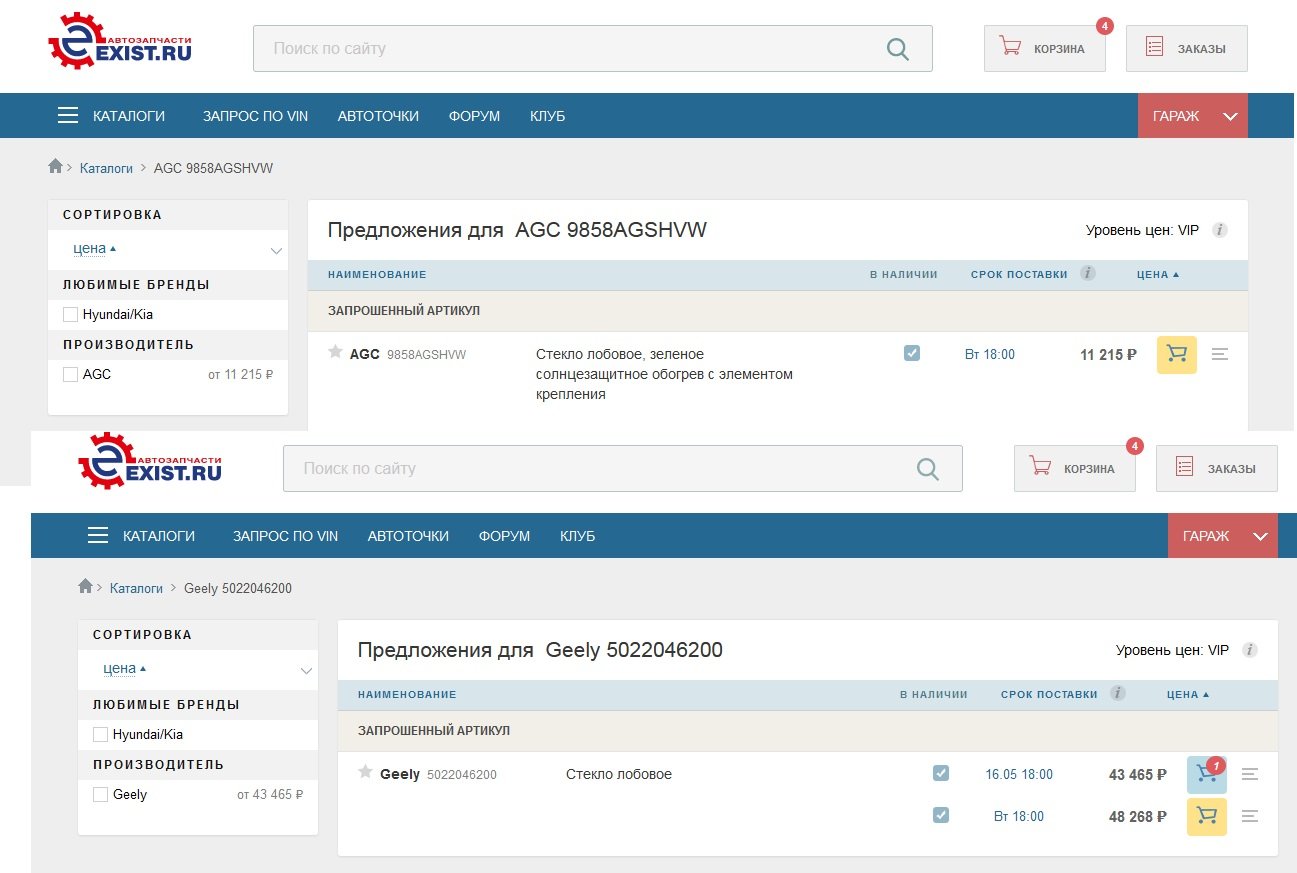Expand the ГАРАЖ dropdown on Geely page
Viewport: 1297px width, 873px height.
click(x=1223, y=536)
